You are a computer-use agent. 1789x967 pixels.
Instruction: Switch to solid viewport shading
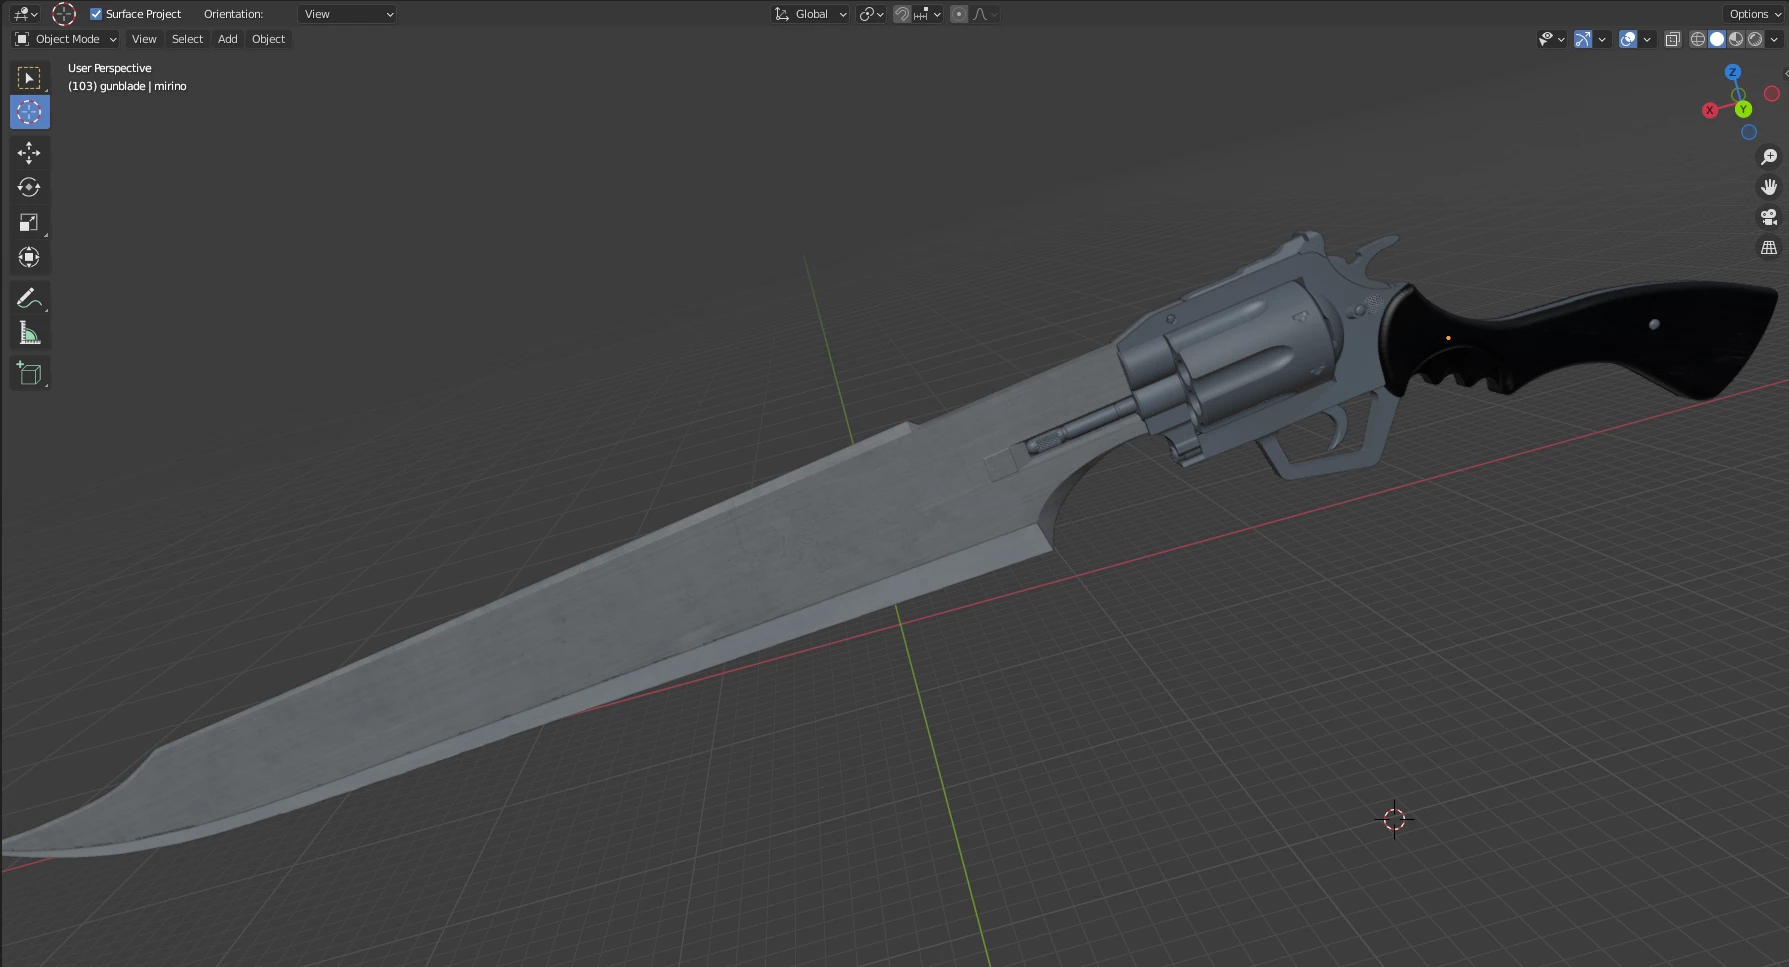(1717, 39)
